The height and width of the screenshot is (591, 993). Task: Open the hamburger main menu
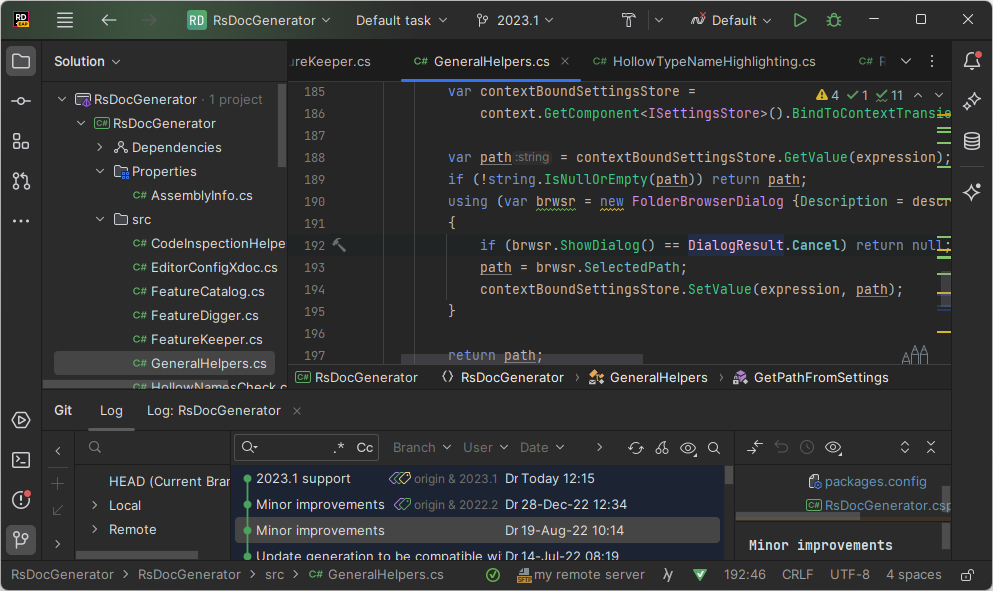(64, 19)
